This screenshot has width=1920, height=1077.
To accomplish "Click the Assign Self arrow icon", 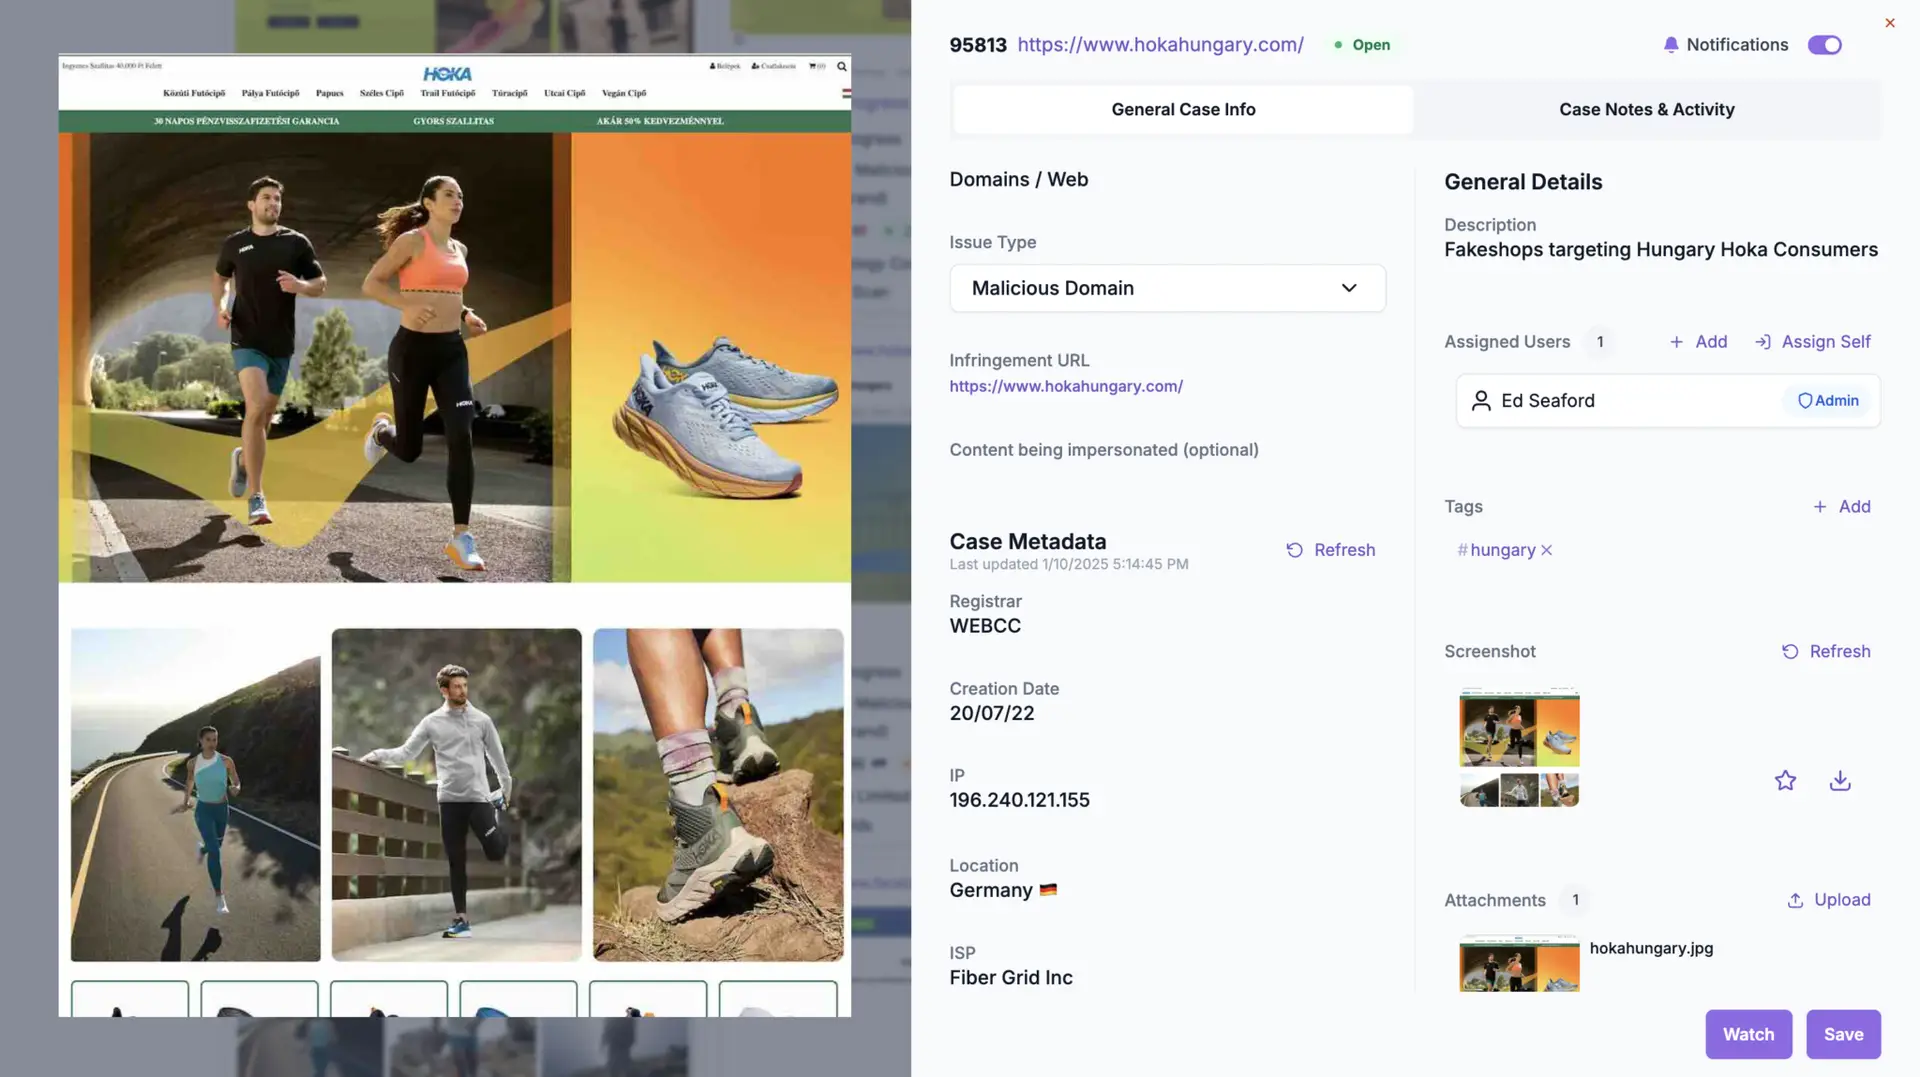I will click(1762, 342).
